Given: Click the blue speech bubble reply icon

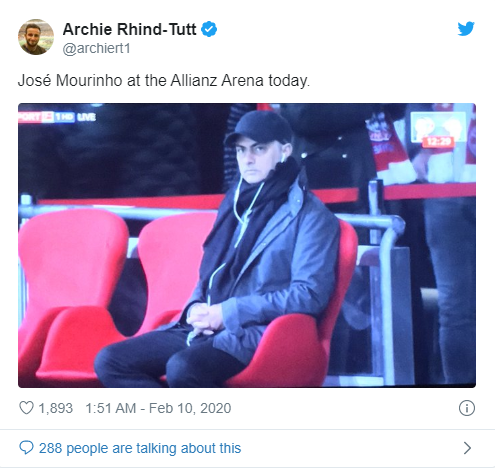Looking at the screenshot, I should click(26, 448).
